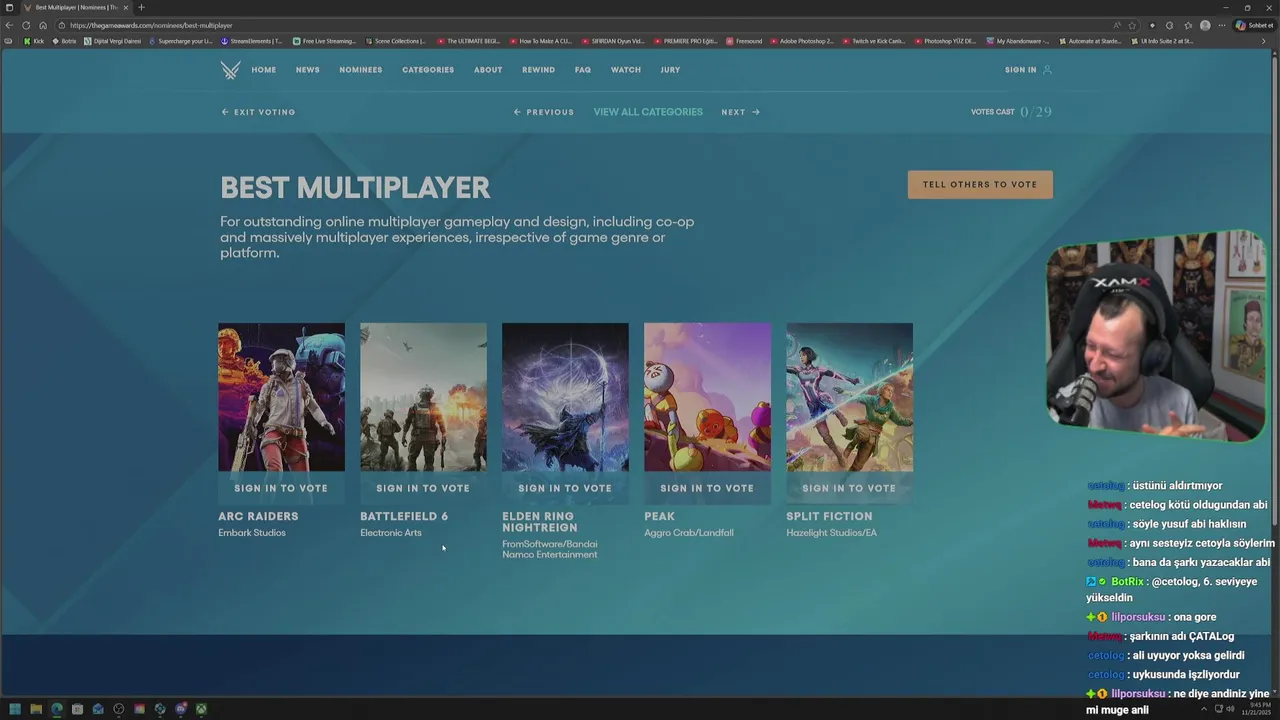Image resolution: width=1280 pixels, height=720 pixels.
Task: Open VIEW ALL CATEGORIES
Action: click(x=648, y=112)
